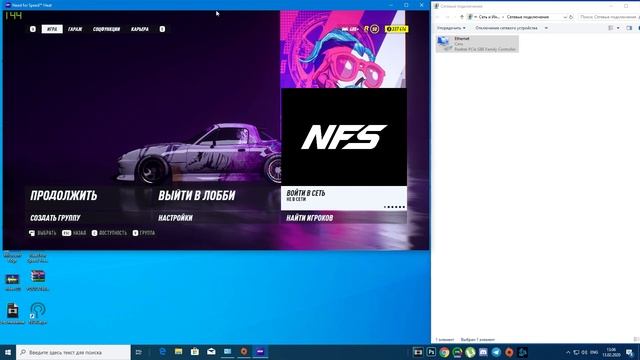Click Отключение сетевого устройства in the toolbar

tap(506, 28)
